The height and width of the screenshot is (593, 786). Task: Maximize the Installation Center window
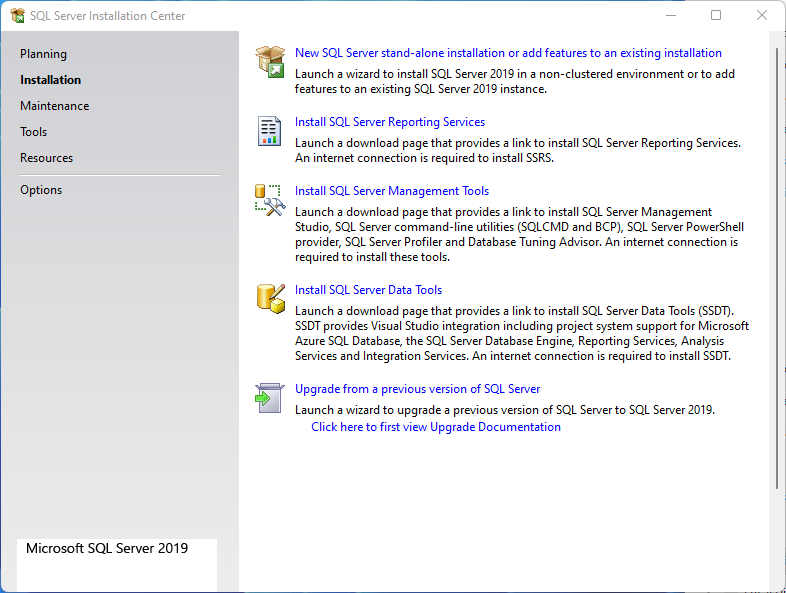tap(716, 16)
